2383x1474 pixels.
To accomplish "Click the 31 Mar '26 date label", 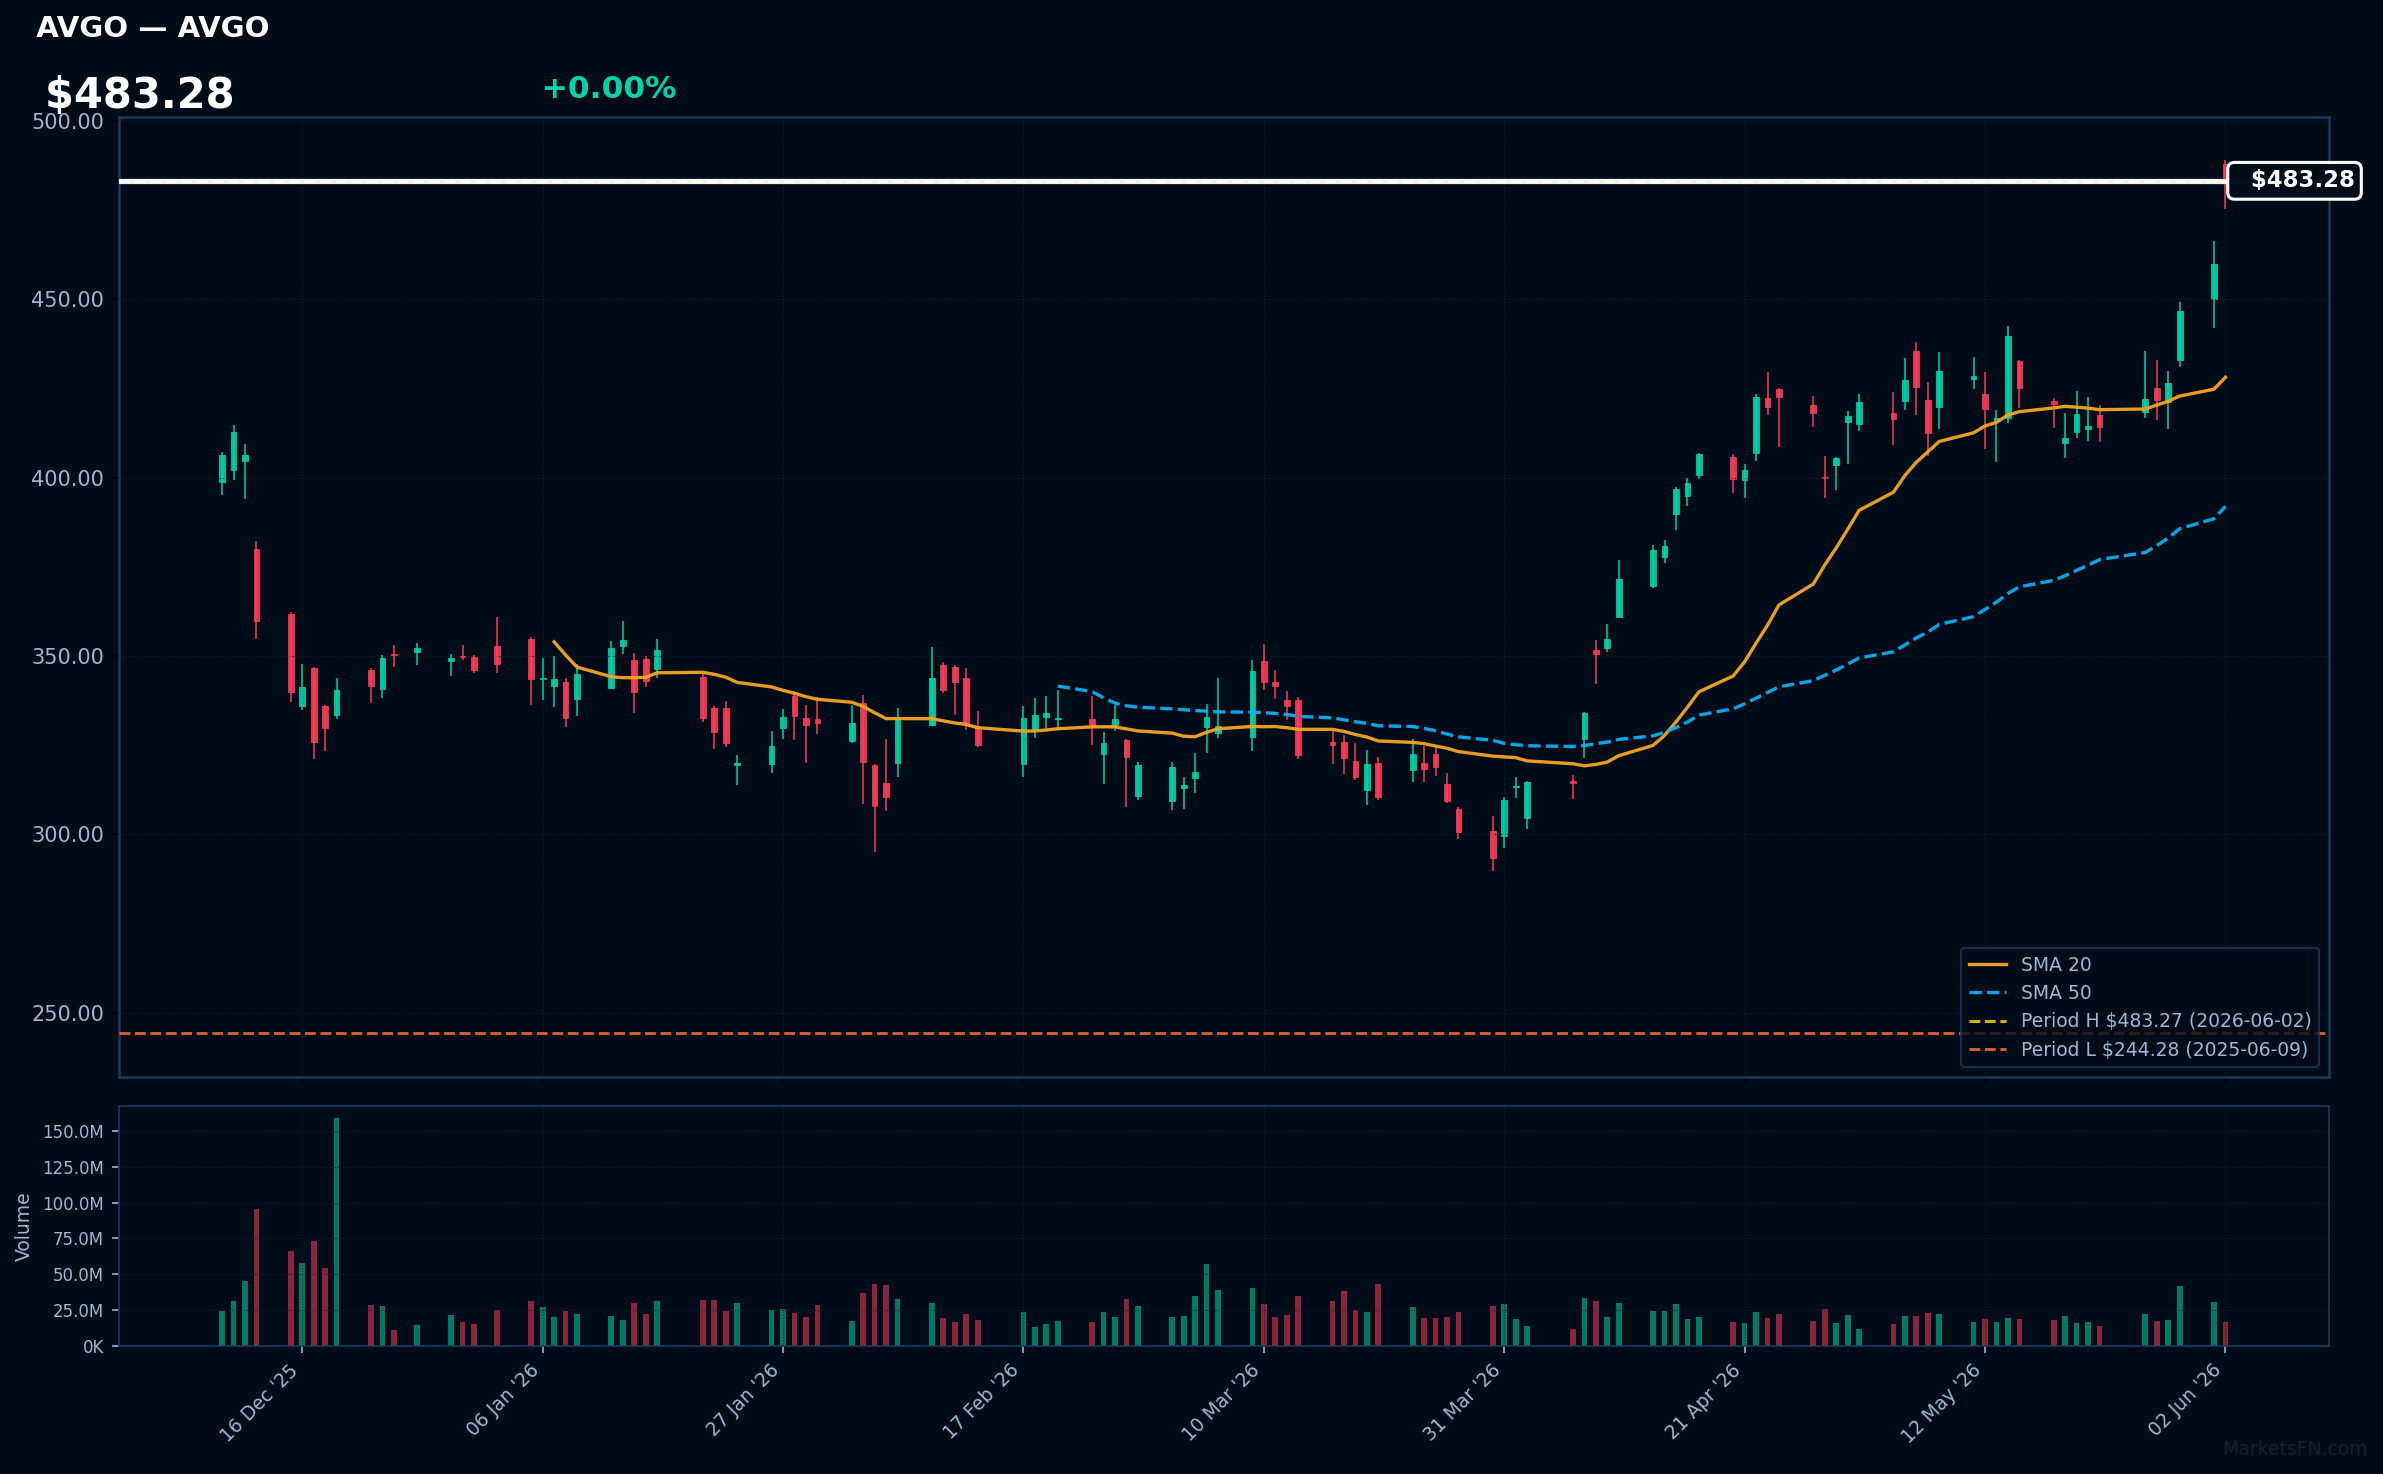I will click(x=1461, y=1402).
